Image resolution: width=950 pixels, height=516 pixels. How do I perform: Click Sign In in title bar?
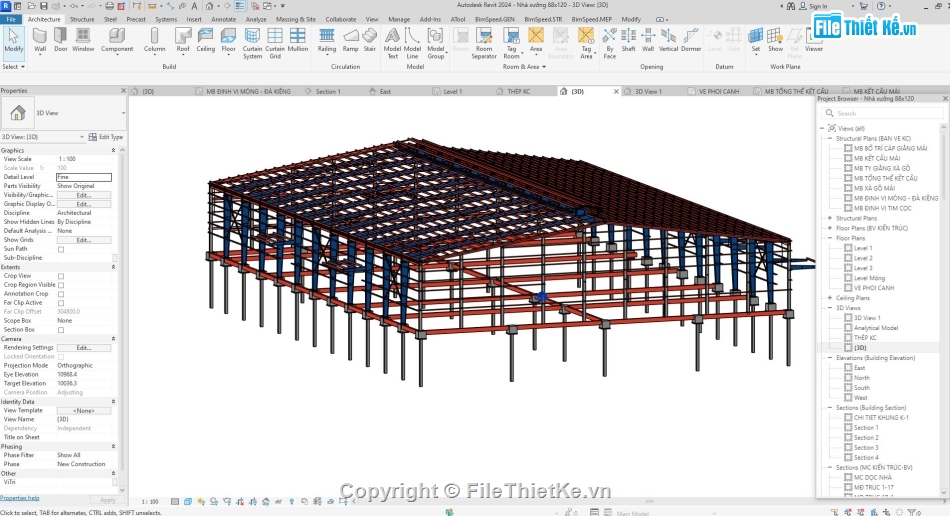coord(813,6)
